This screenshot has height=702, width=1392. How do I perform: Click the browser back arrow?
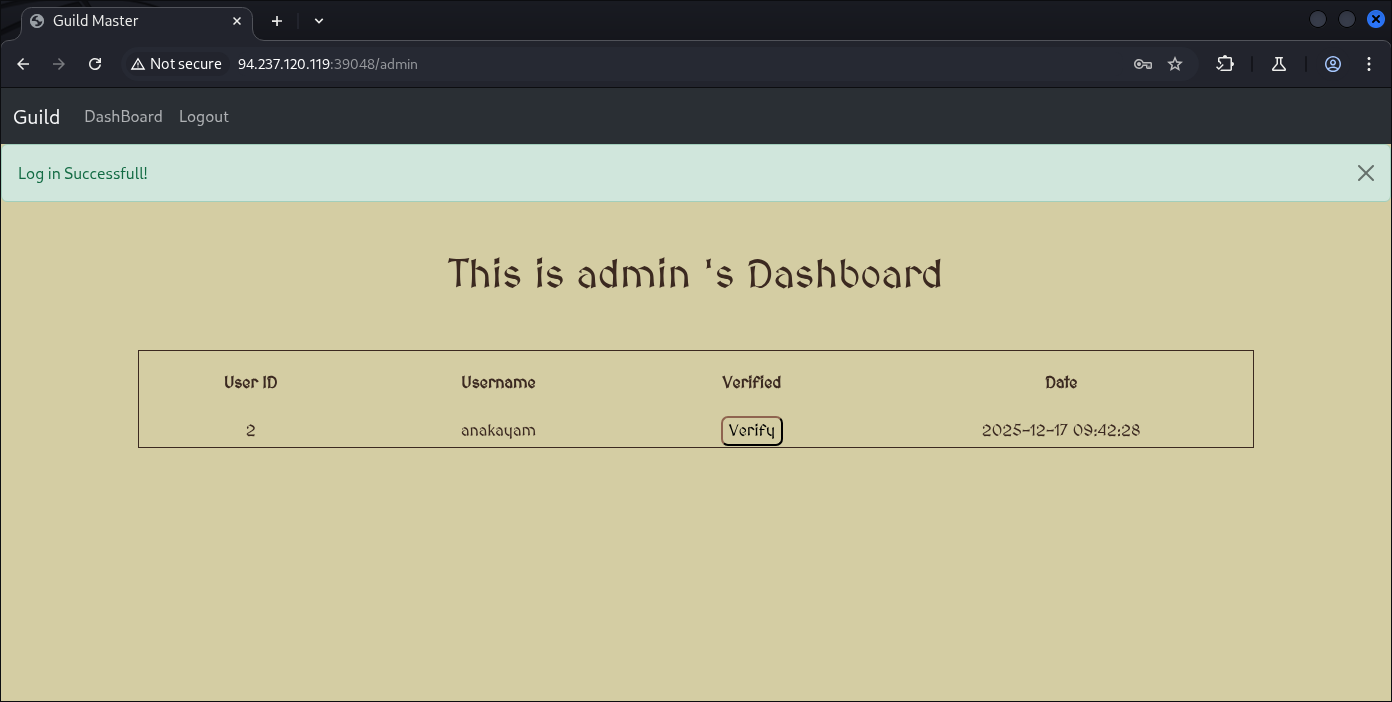23,64
